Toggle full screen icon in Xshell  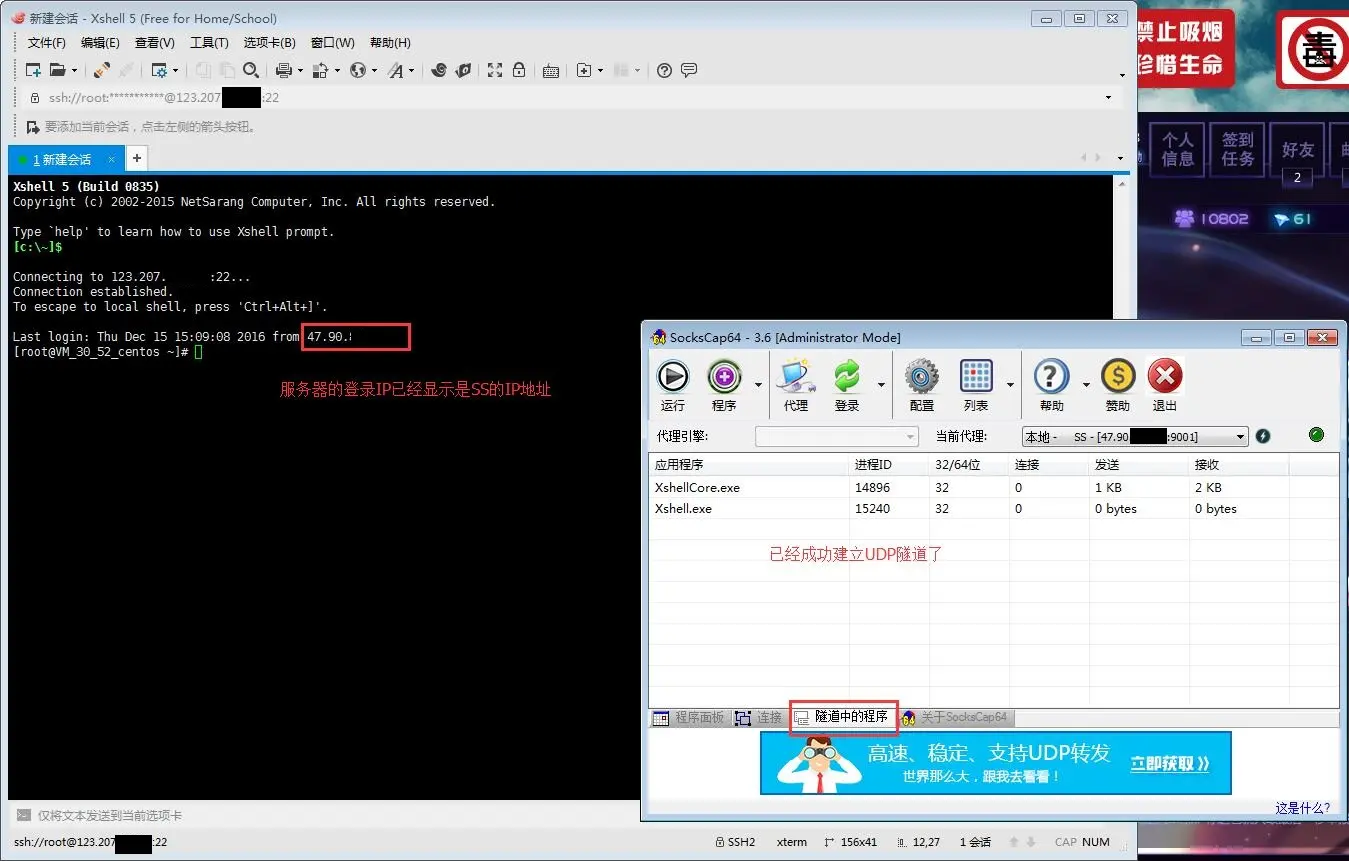(495, 70)
